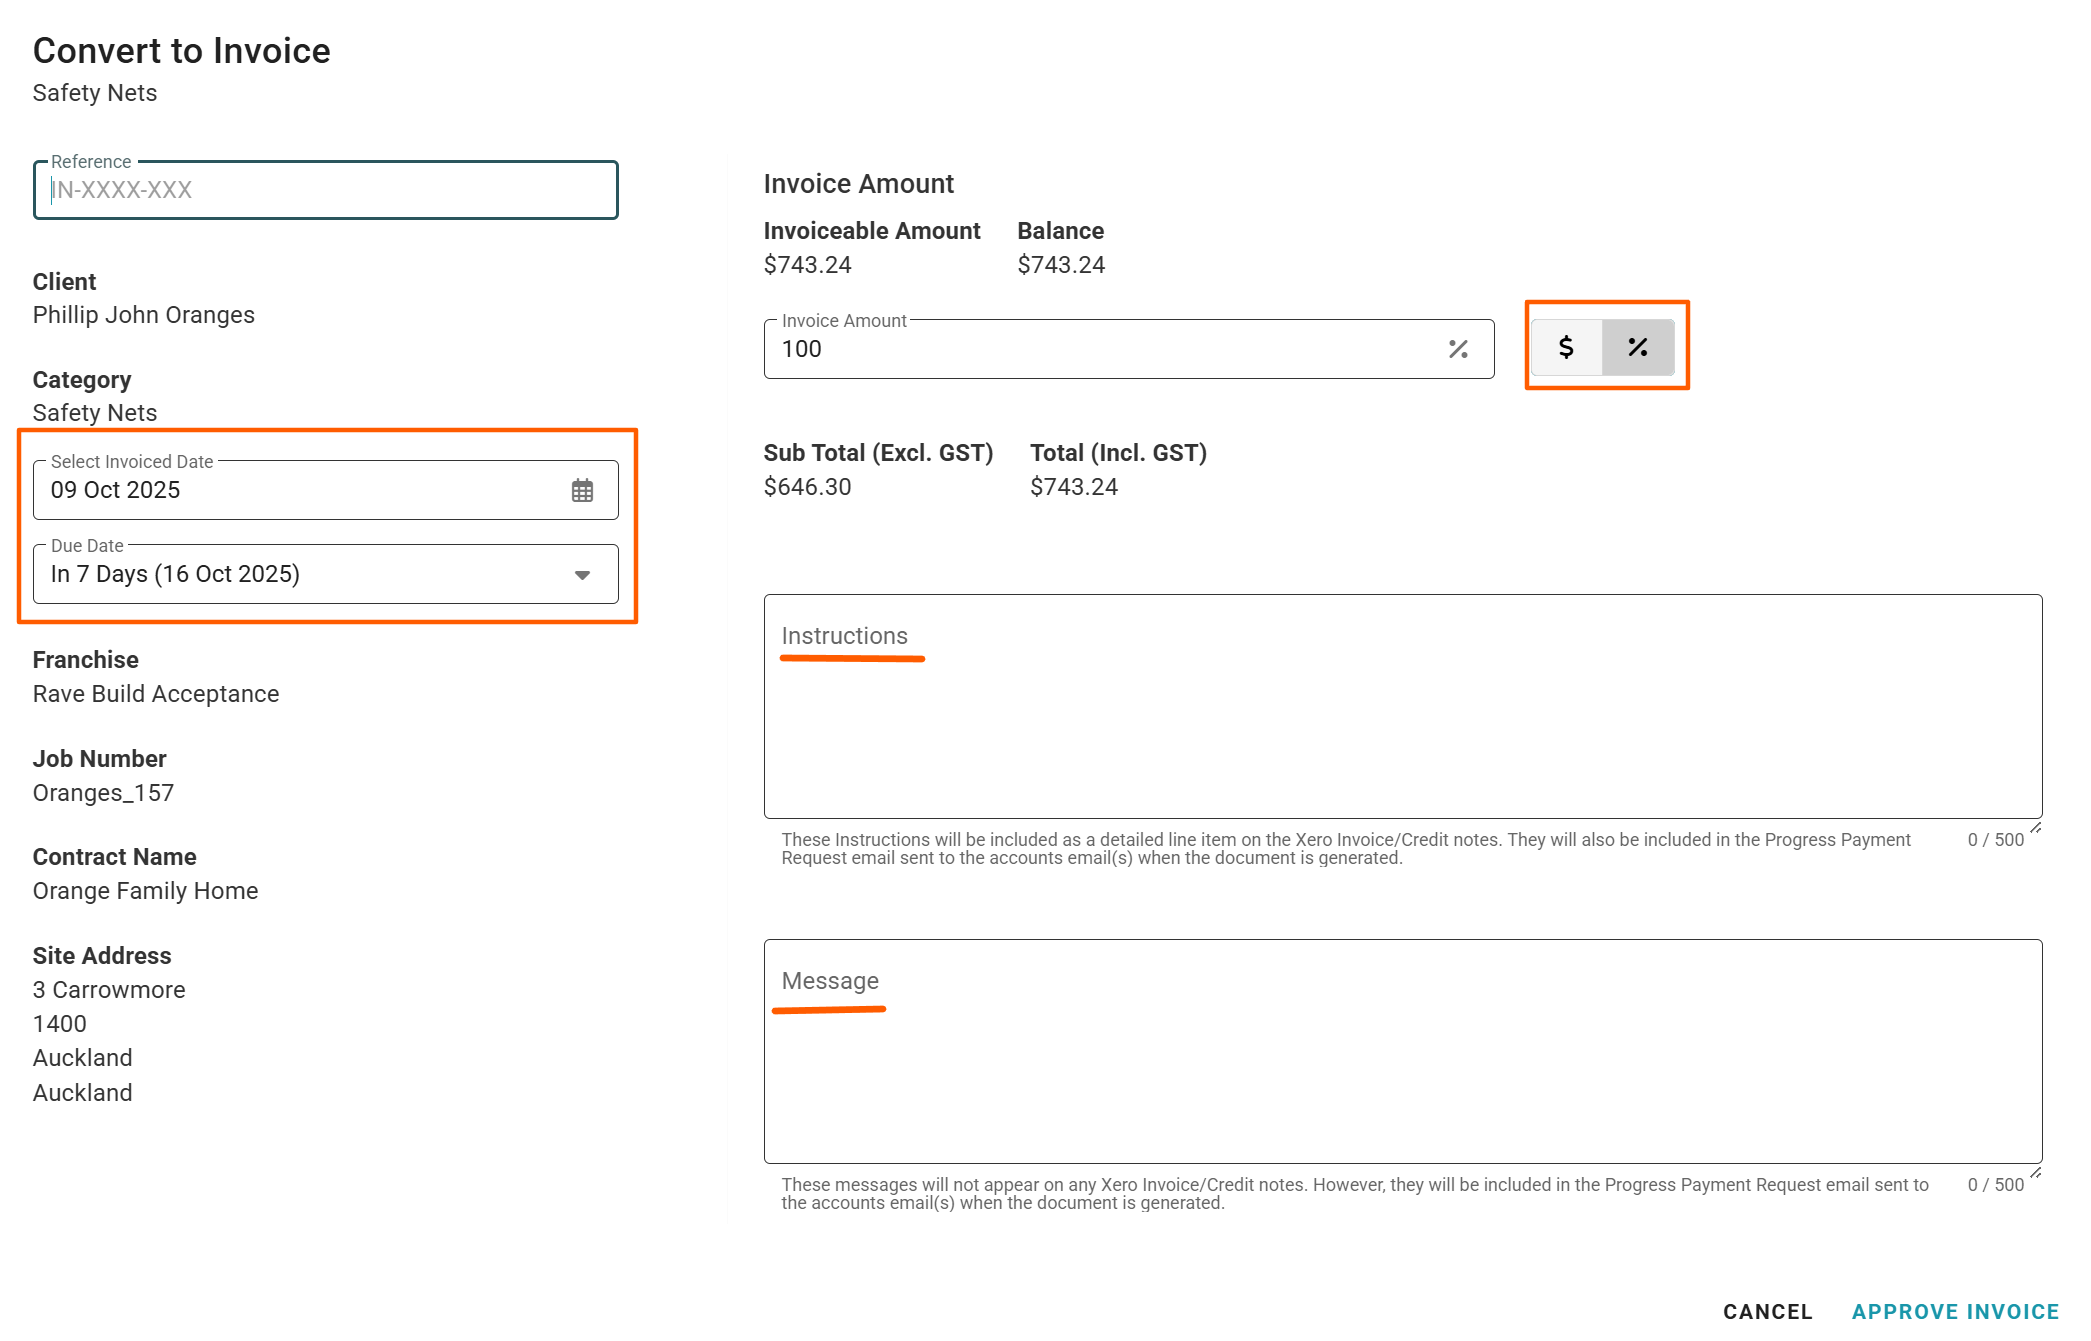Open the invoiced date calendar icon
This screenshot has width=2091, height=1341.
[582, 490]
